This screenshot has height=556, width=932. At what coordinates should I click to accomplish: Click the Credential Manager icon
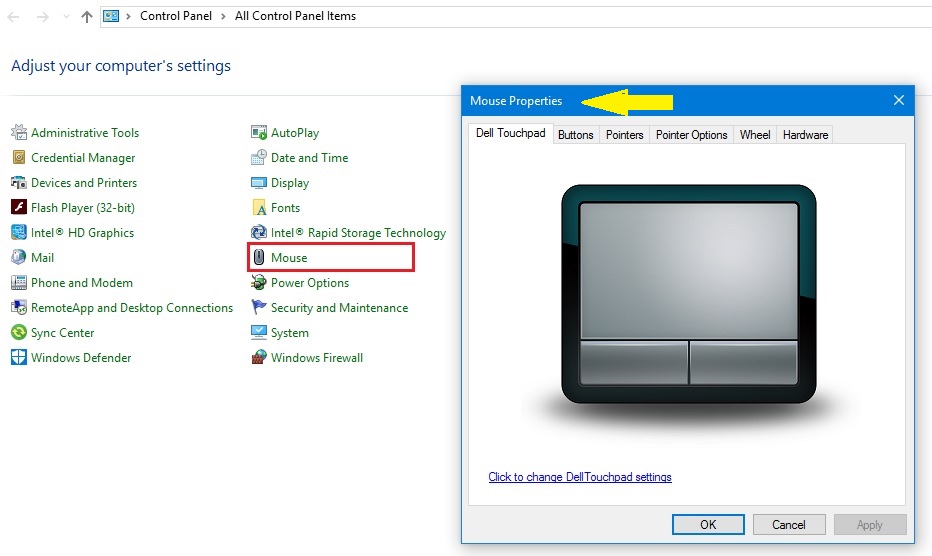click(x=18, y=158)
